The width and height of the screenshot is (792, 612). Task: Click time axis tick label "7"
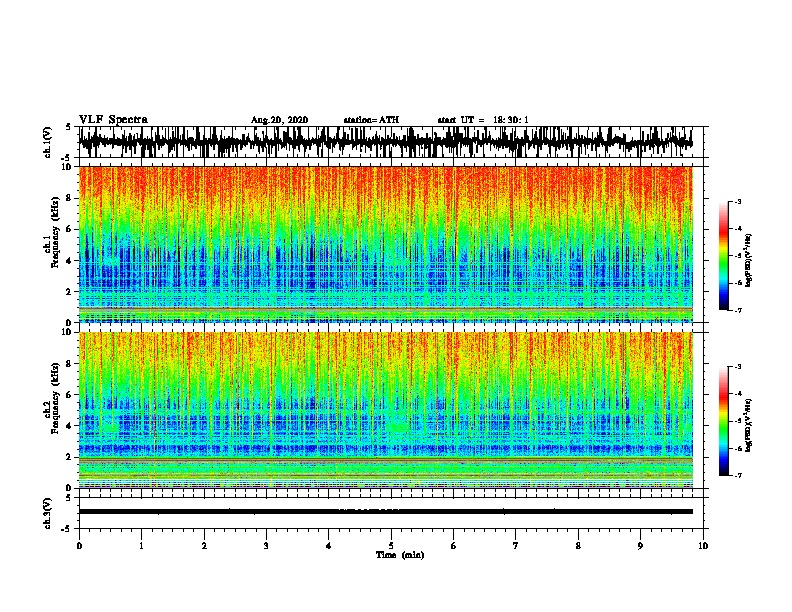516,546
